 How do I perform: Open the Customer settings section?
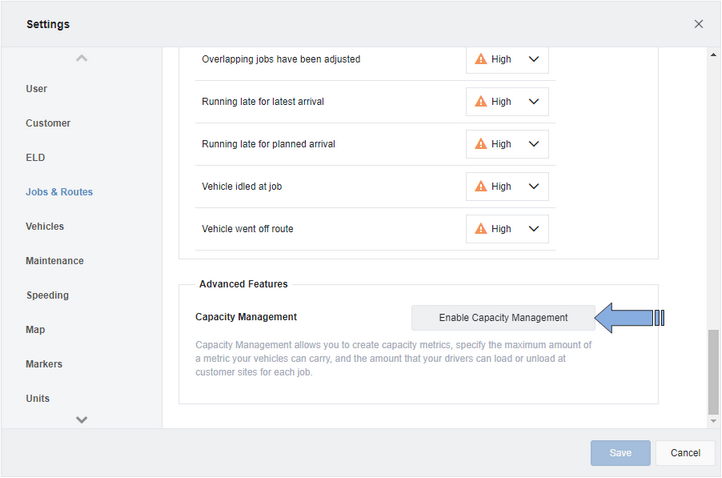48,123
